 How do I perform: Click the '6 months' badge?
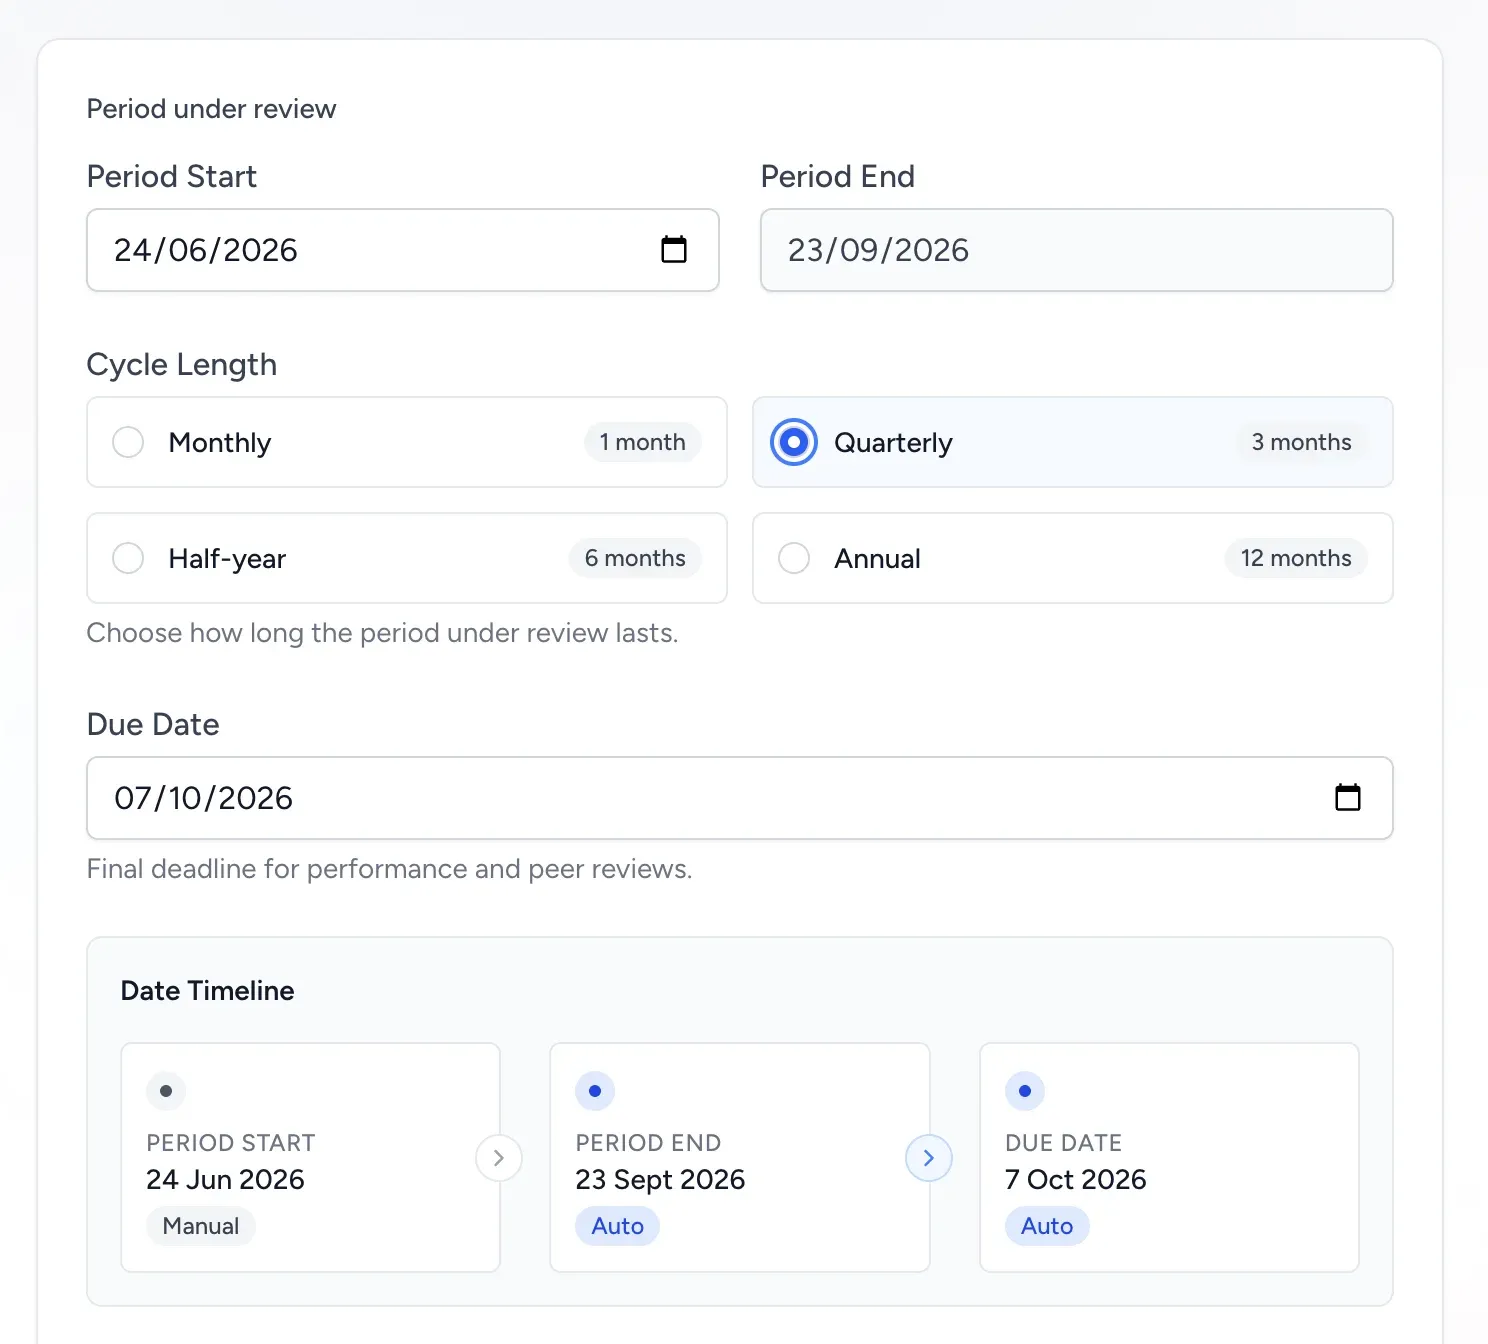tap(636, 558)
